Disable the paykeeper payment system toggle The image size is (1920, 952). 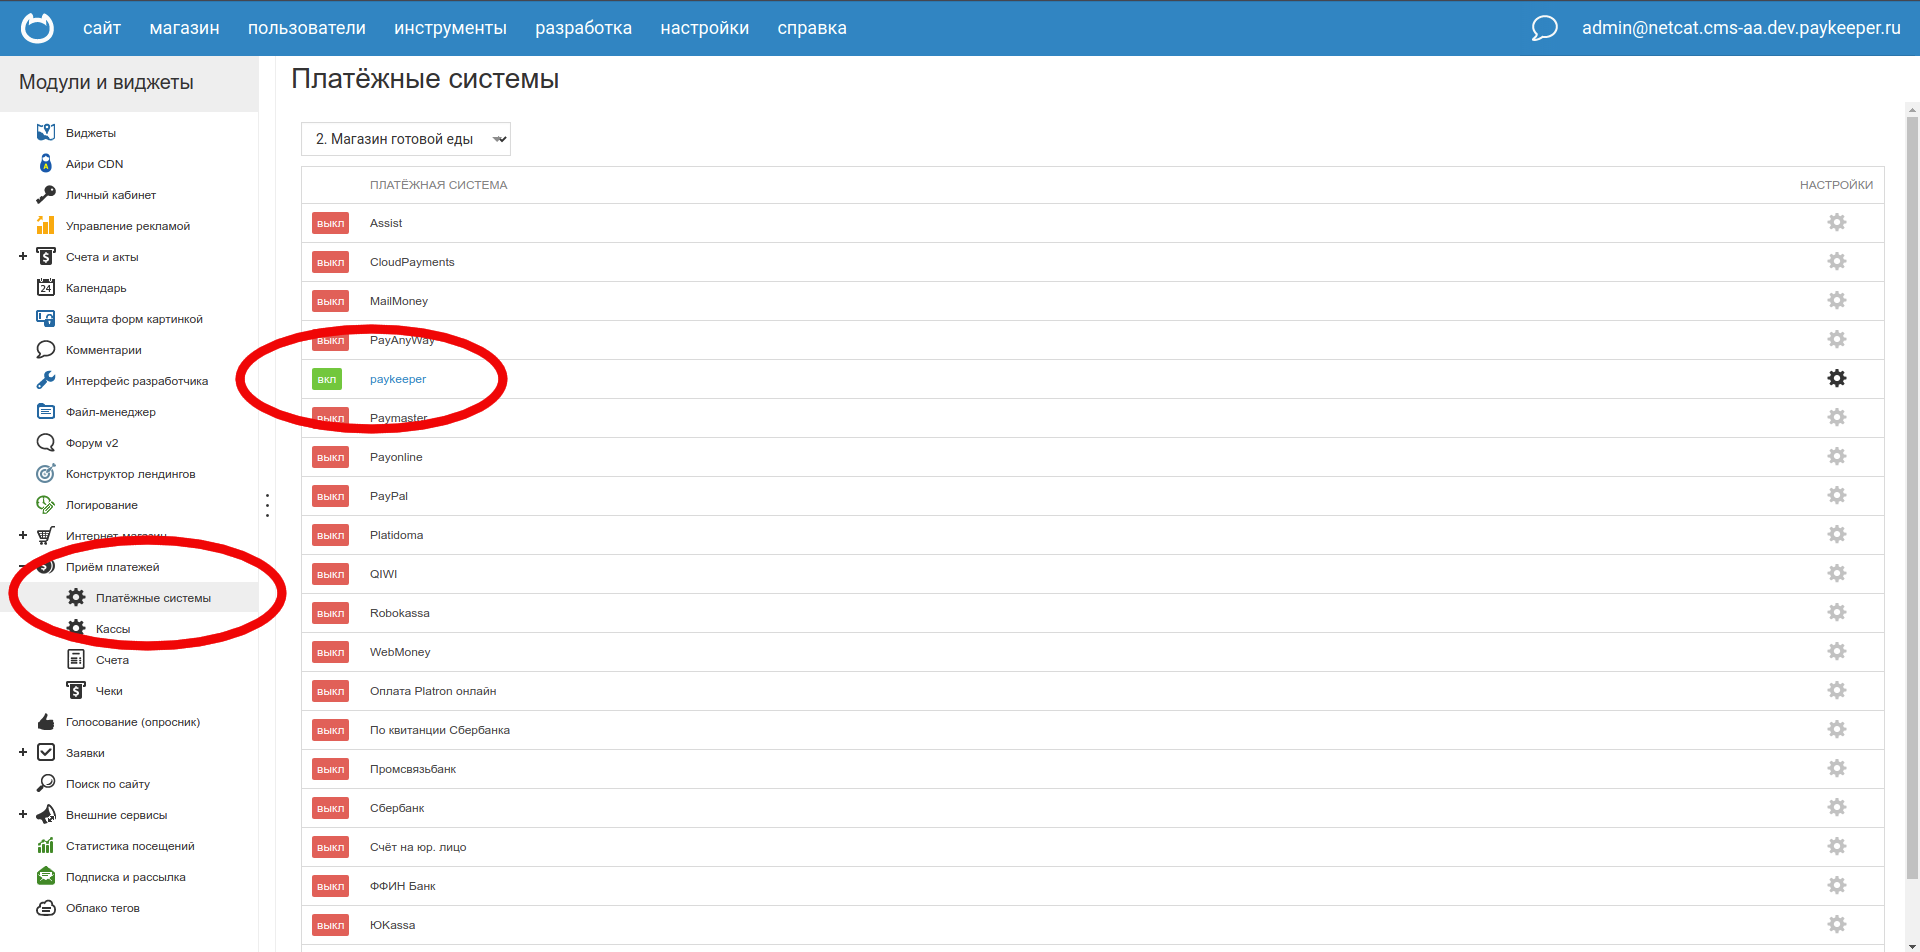click(327, 380)
